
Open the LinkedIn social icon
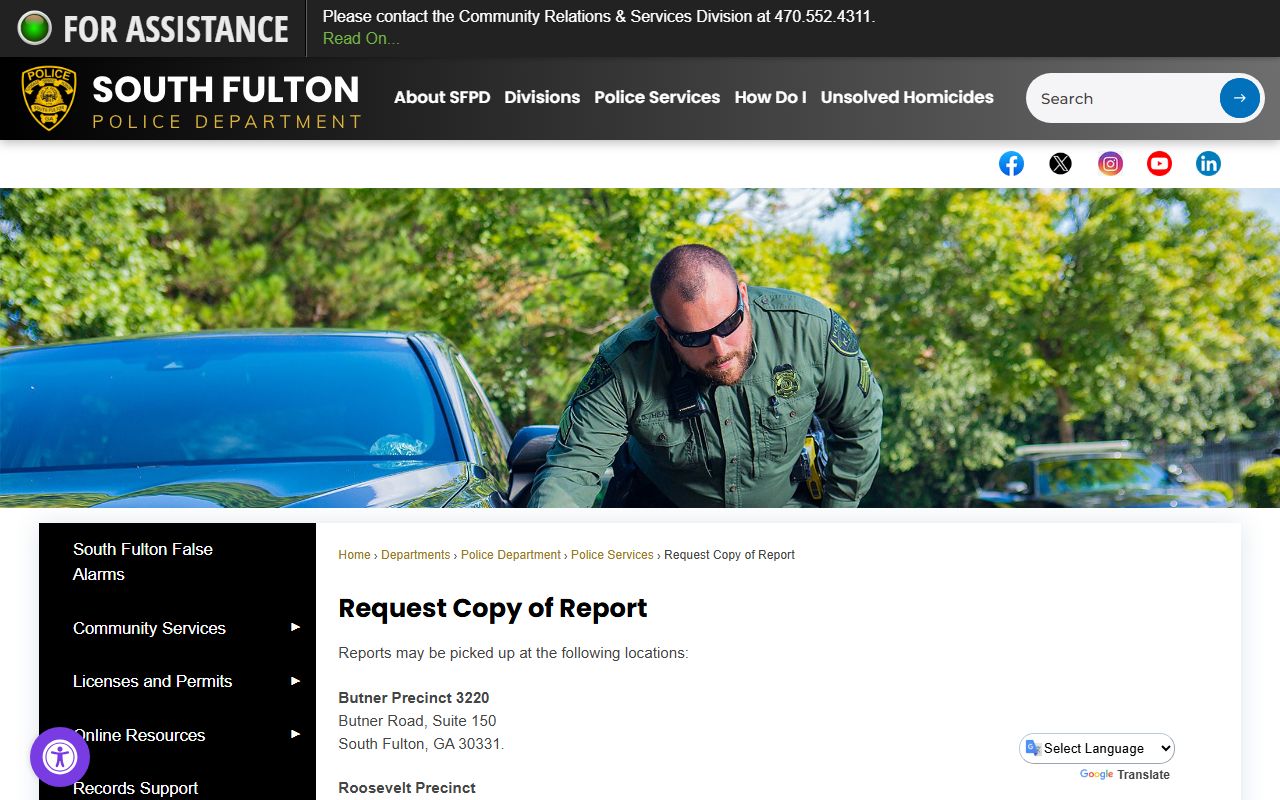click(1208, 164)
